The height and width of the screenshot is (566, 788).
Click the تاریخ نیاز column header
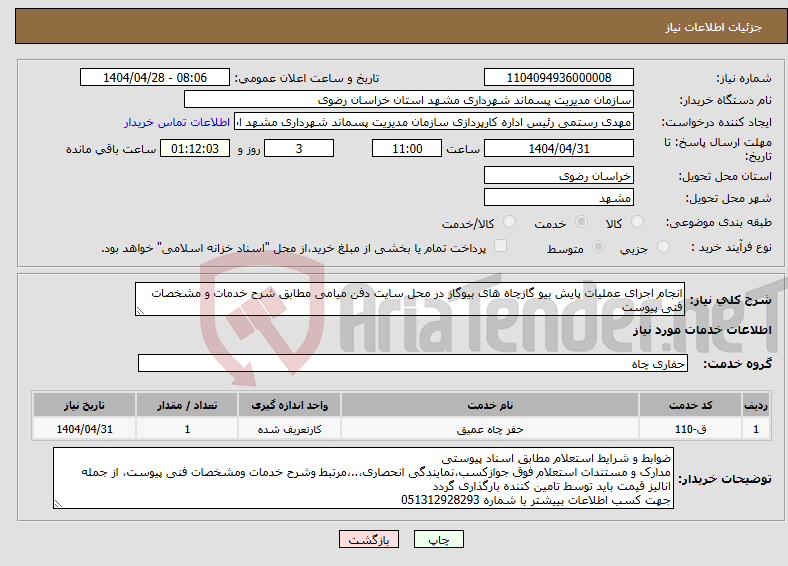[84, 405]
